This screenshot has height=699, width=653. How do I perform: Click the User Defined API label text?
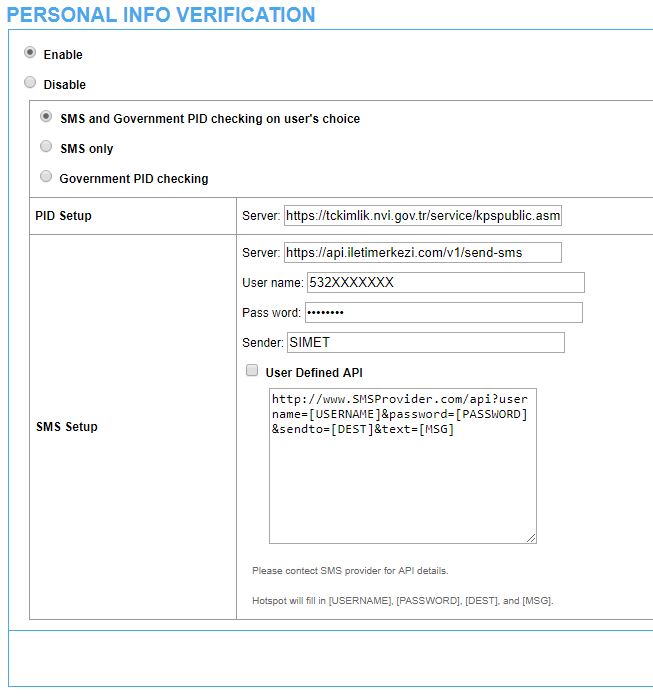314,372
